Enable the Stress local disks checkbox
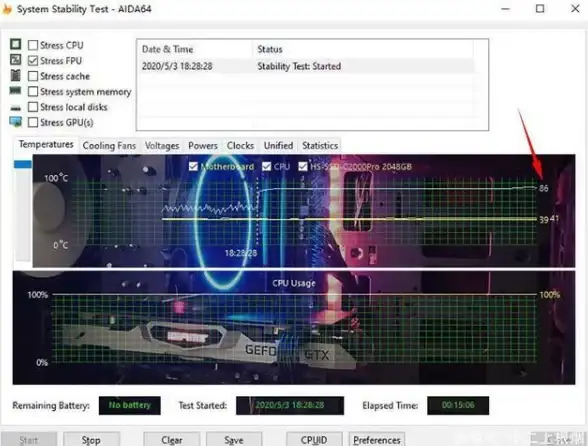The width and height of the screenshot is (588, 446). (33, 107)
